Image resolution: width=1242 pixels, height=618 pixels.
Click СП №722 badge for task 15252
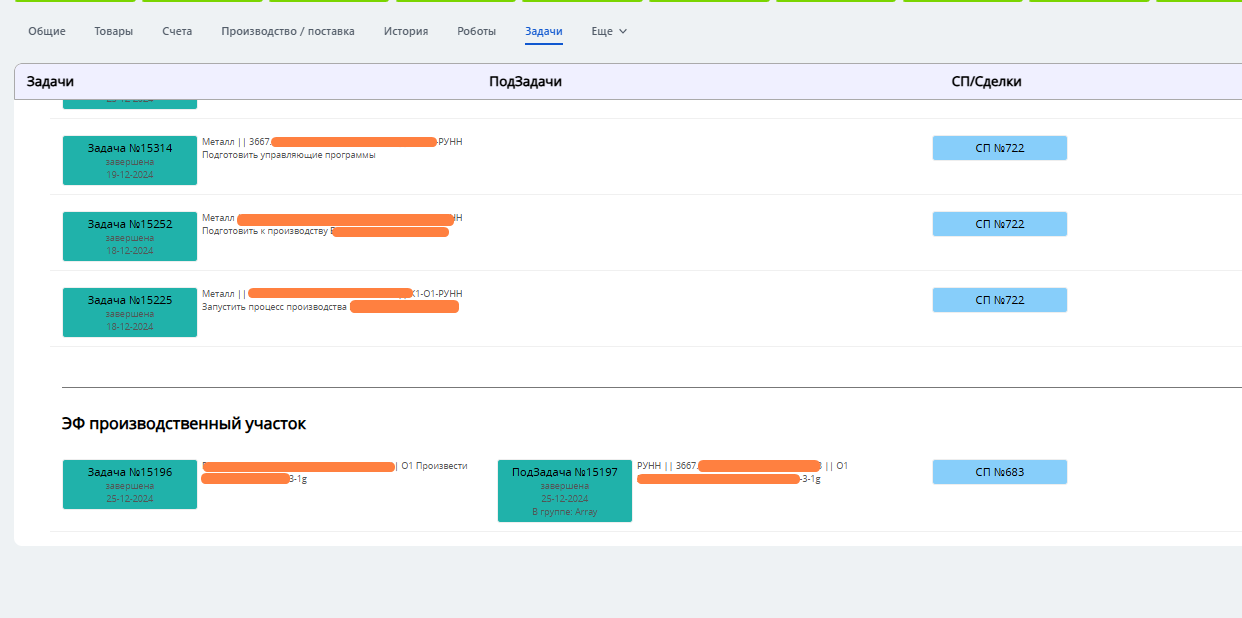point(1000,224)
